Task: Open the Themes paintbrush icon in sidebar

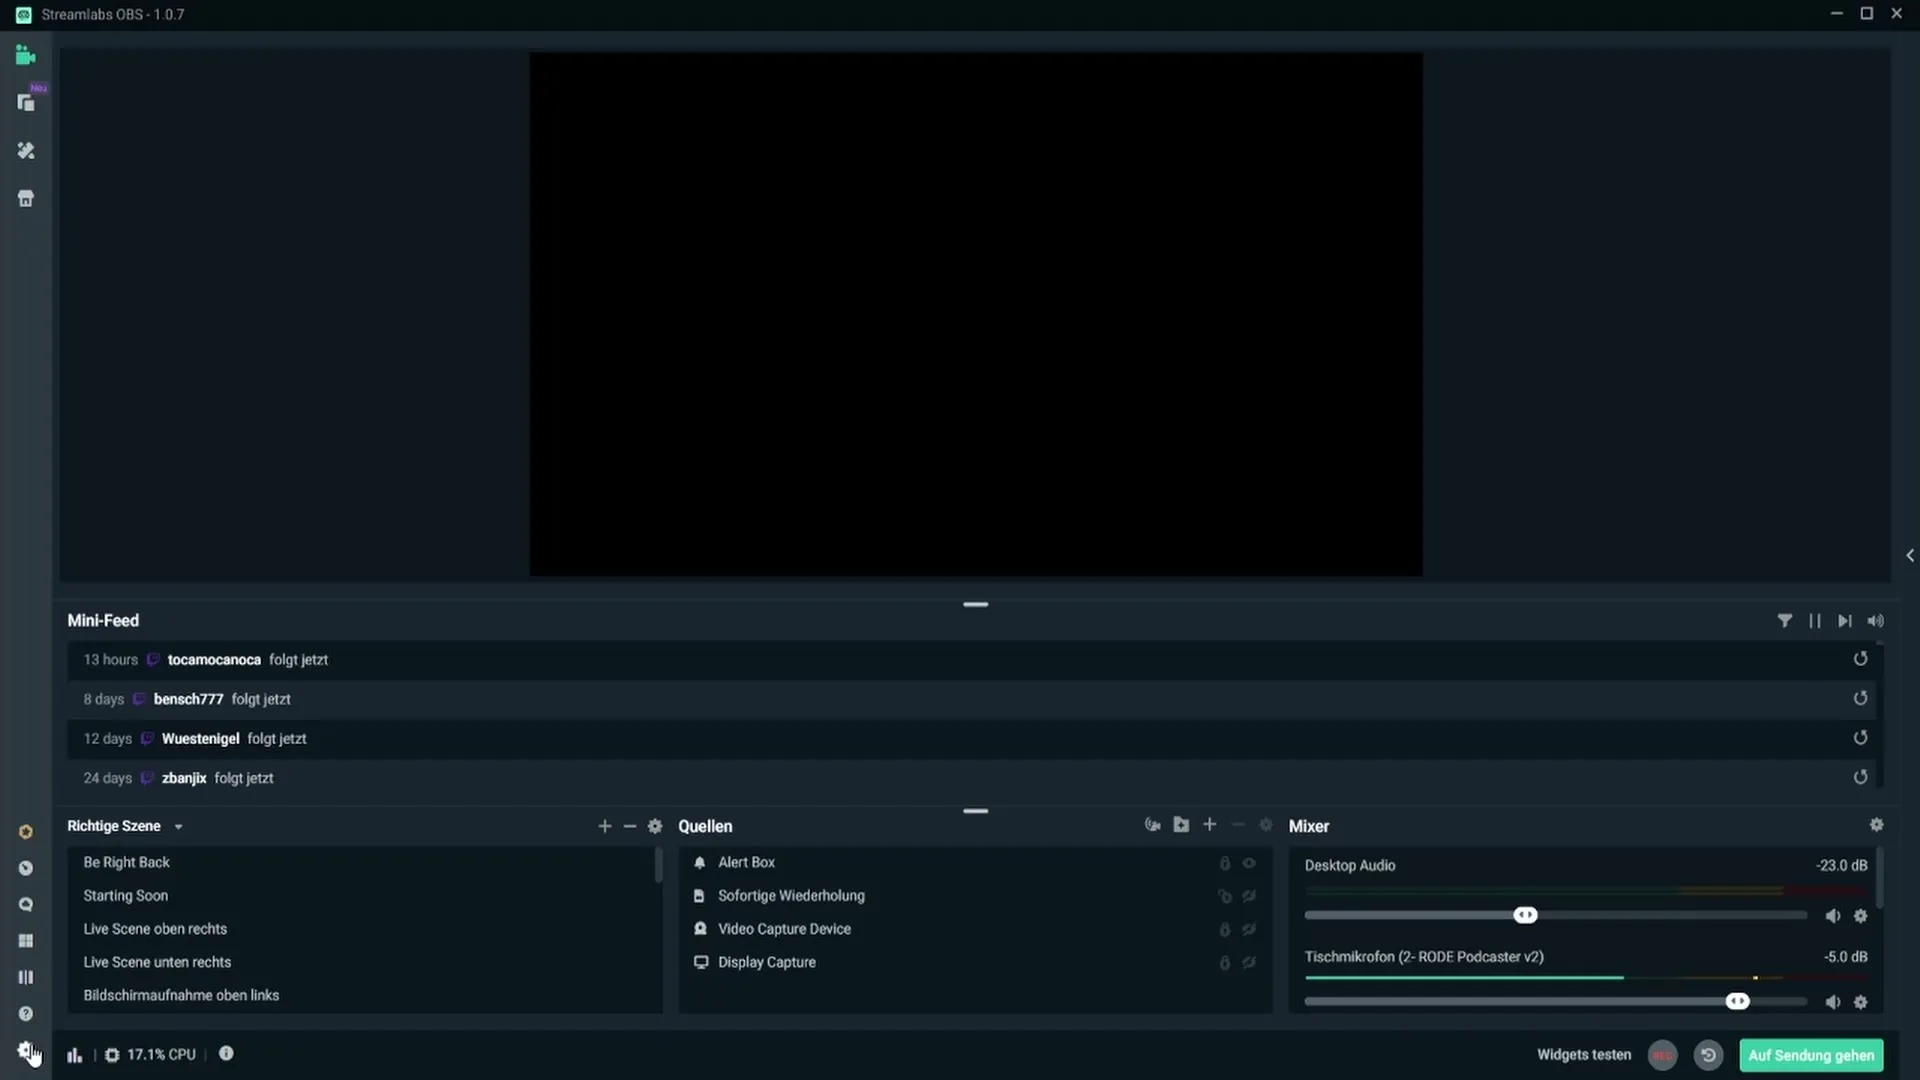Action: coord(26,151)
